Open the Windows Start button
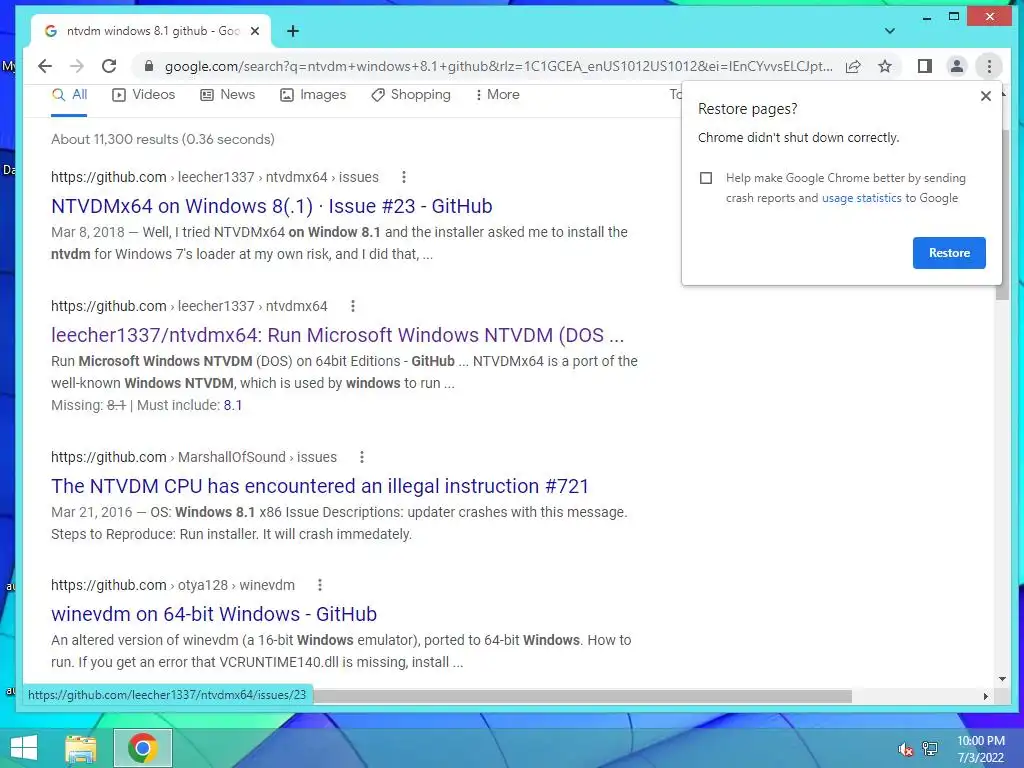 point(24,748)
